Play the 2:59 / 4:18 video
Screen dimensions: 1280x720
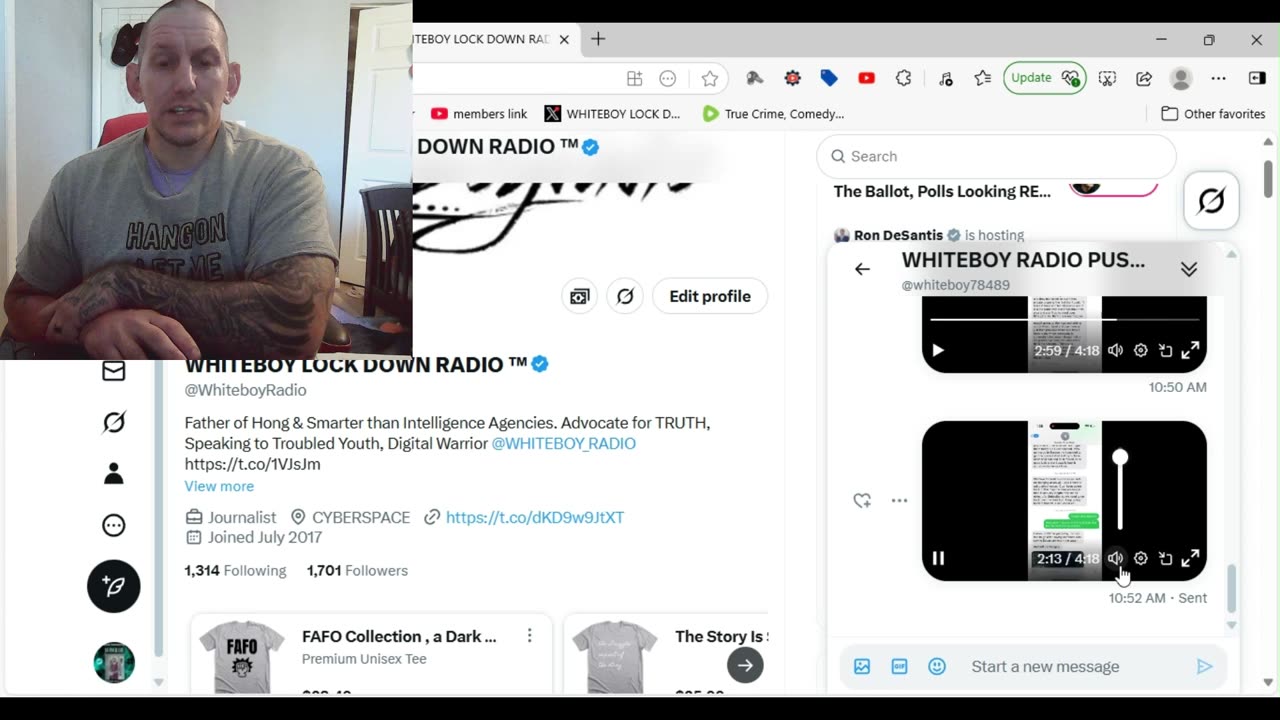point(938,350)
